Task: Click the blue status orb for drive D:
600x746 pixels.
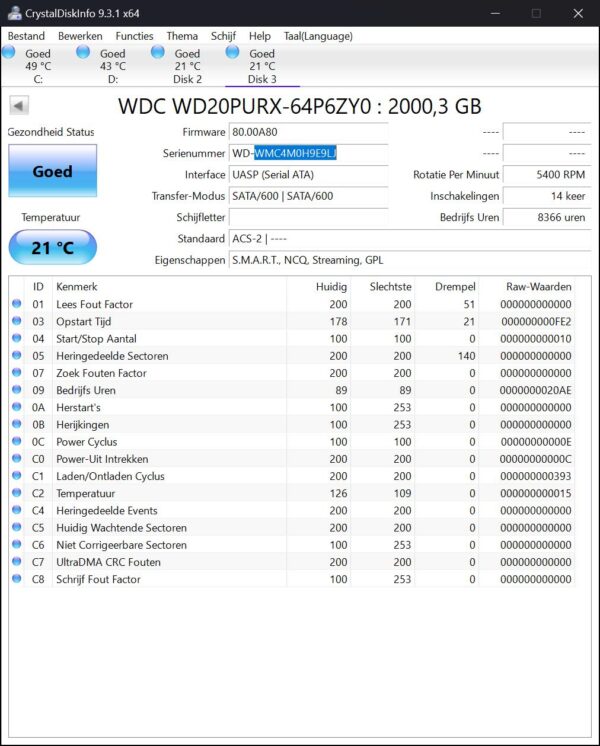Action: tap(83, 52)
